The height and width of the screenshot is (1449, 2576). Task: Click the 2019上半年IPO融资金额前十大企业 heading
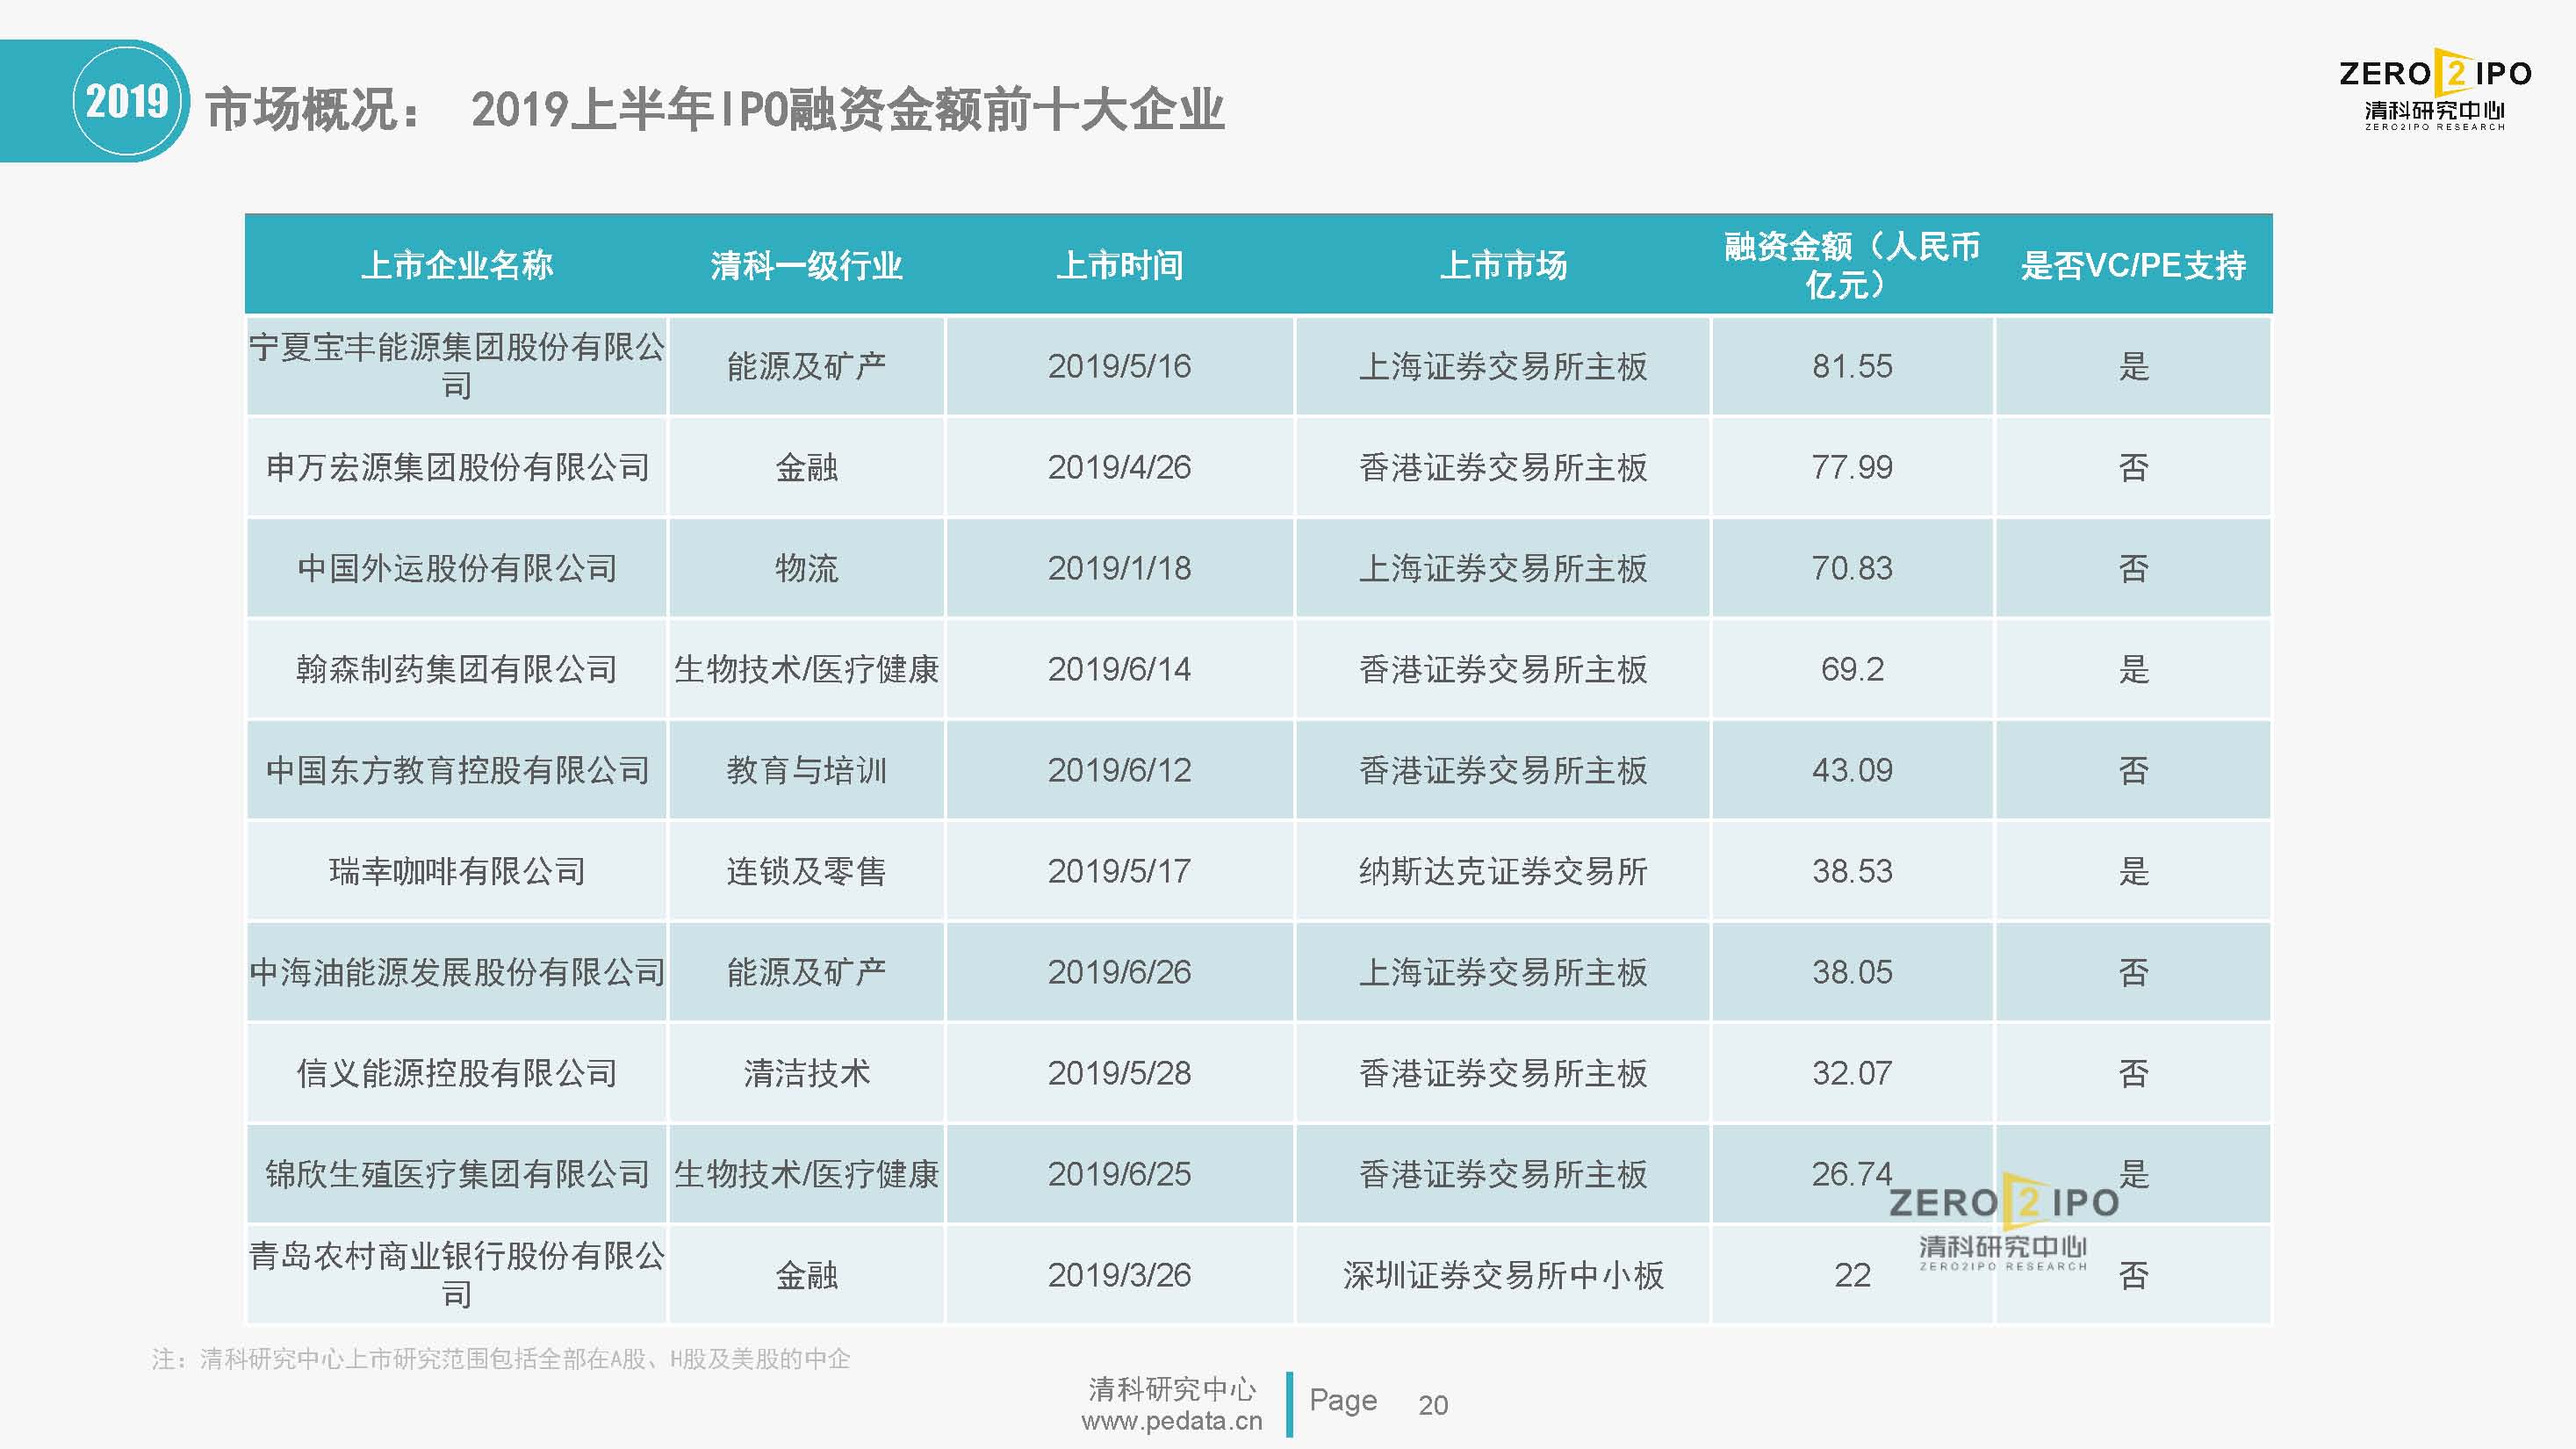click(848, 109)
